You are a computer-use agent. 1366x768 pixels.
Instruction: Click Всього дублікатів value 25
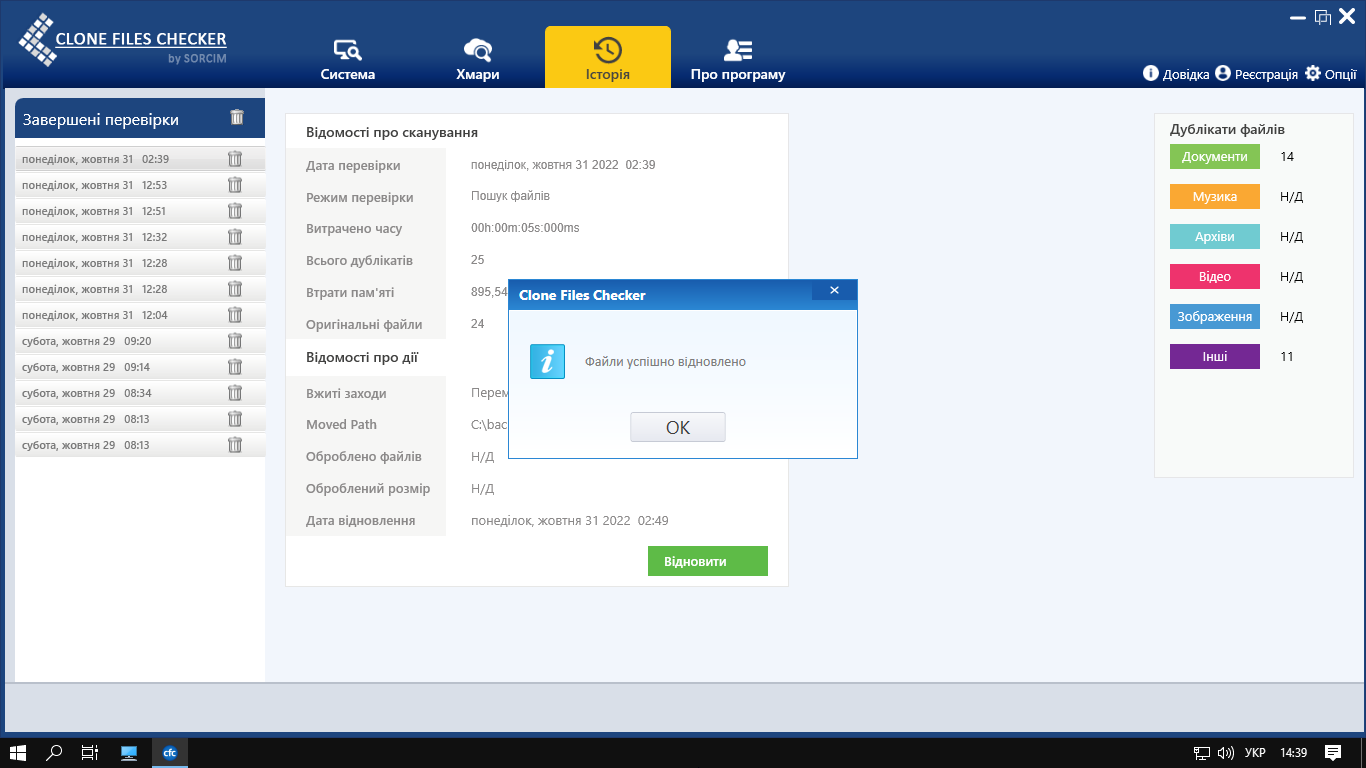point(477,260)
